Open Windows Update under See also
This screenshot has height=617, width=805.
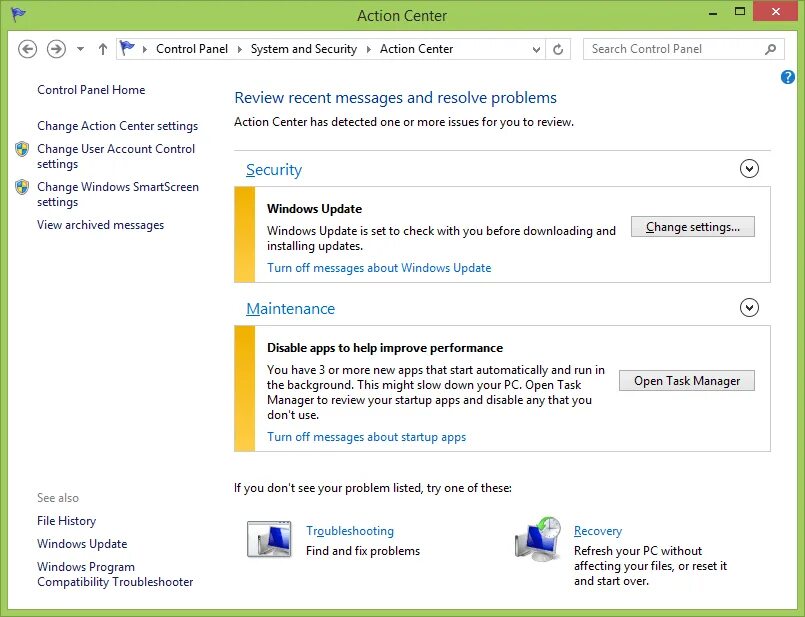pyautogui.click(x=82, y=544)
